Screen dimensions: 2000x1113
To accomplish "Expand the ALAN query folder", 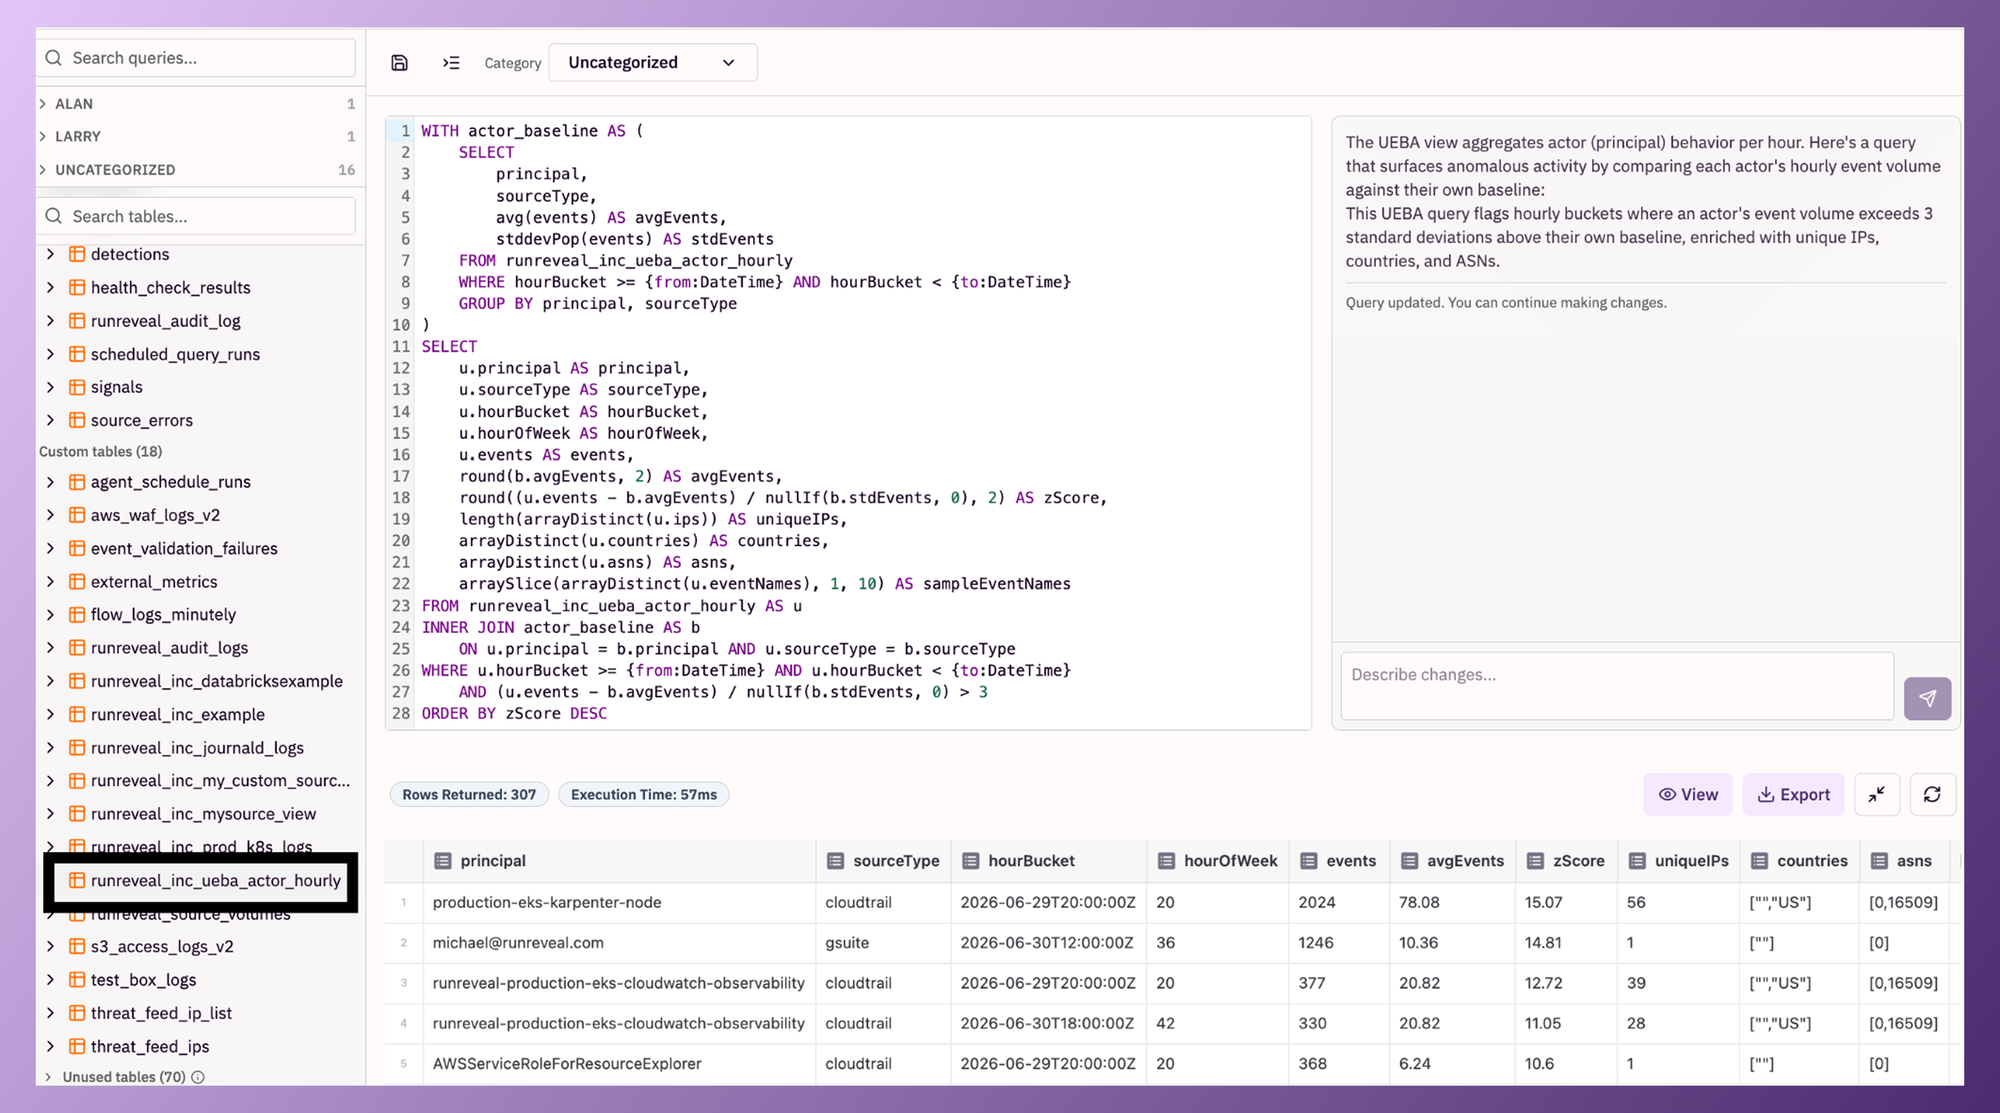I will pyautogui.click(x=43, y=104).
